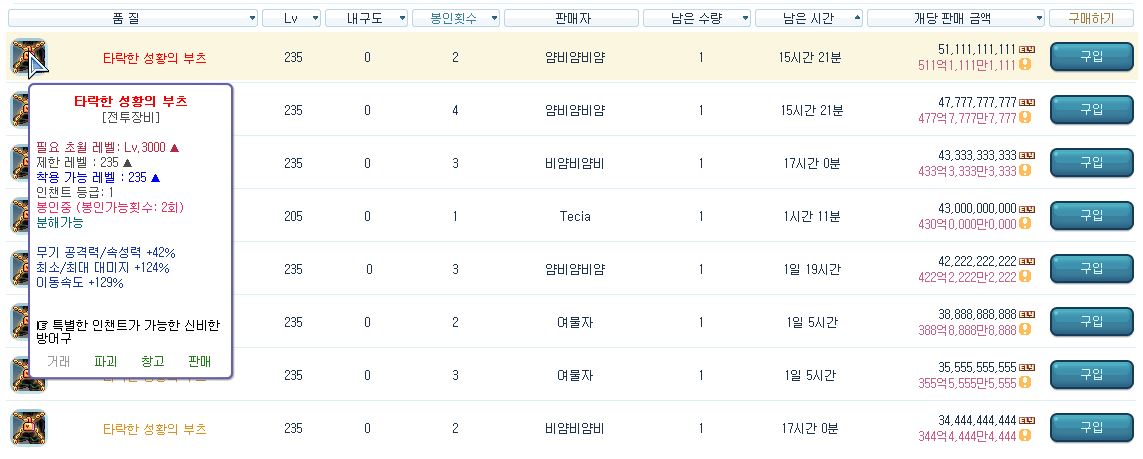
Task: Buy the item priced 51,111,111,111 with 구입
Action: click(1091, 57)
